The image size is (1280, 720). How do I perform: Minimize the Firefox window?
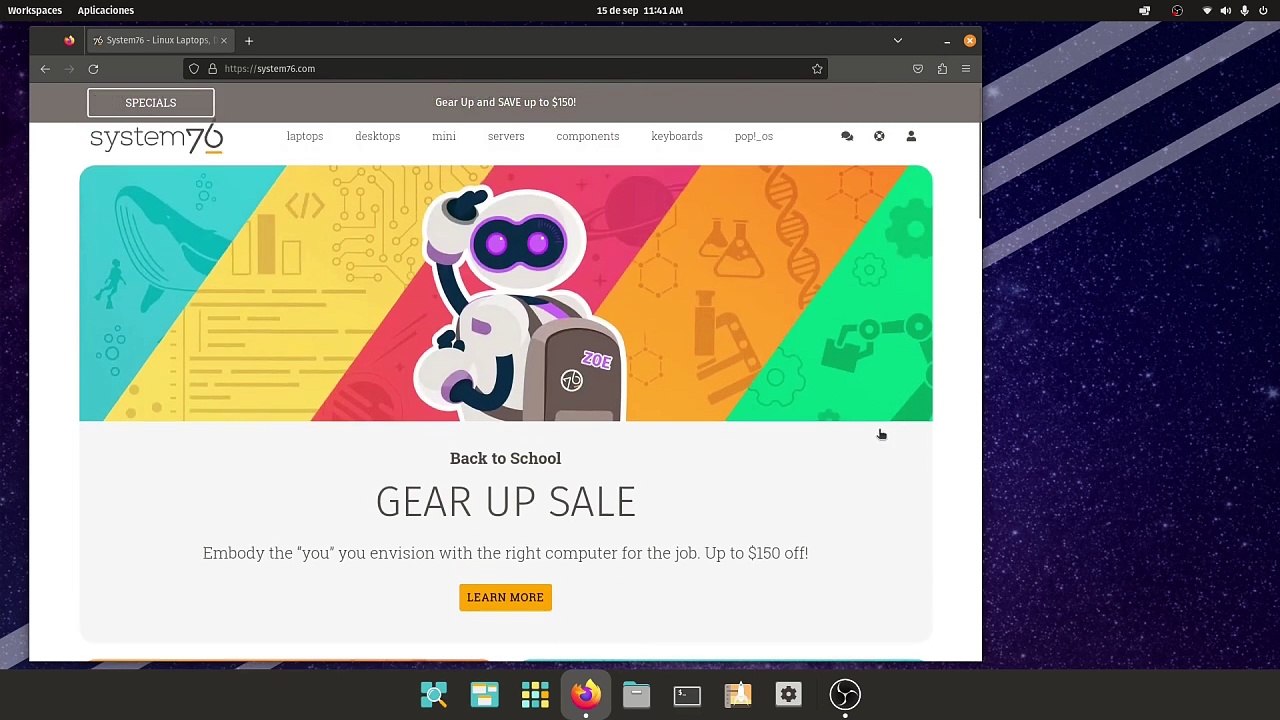tap(947, 41)
